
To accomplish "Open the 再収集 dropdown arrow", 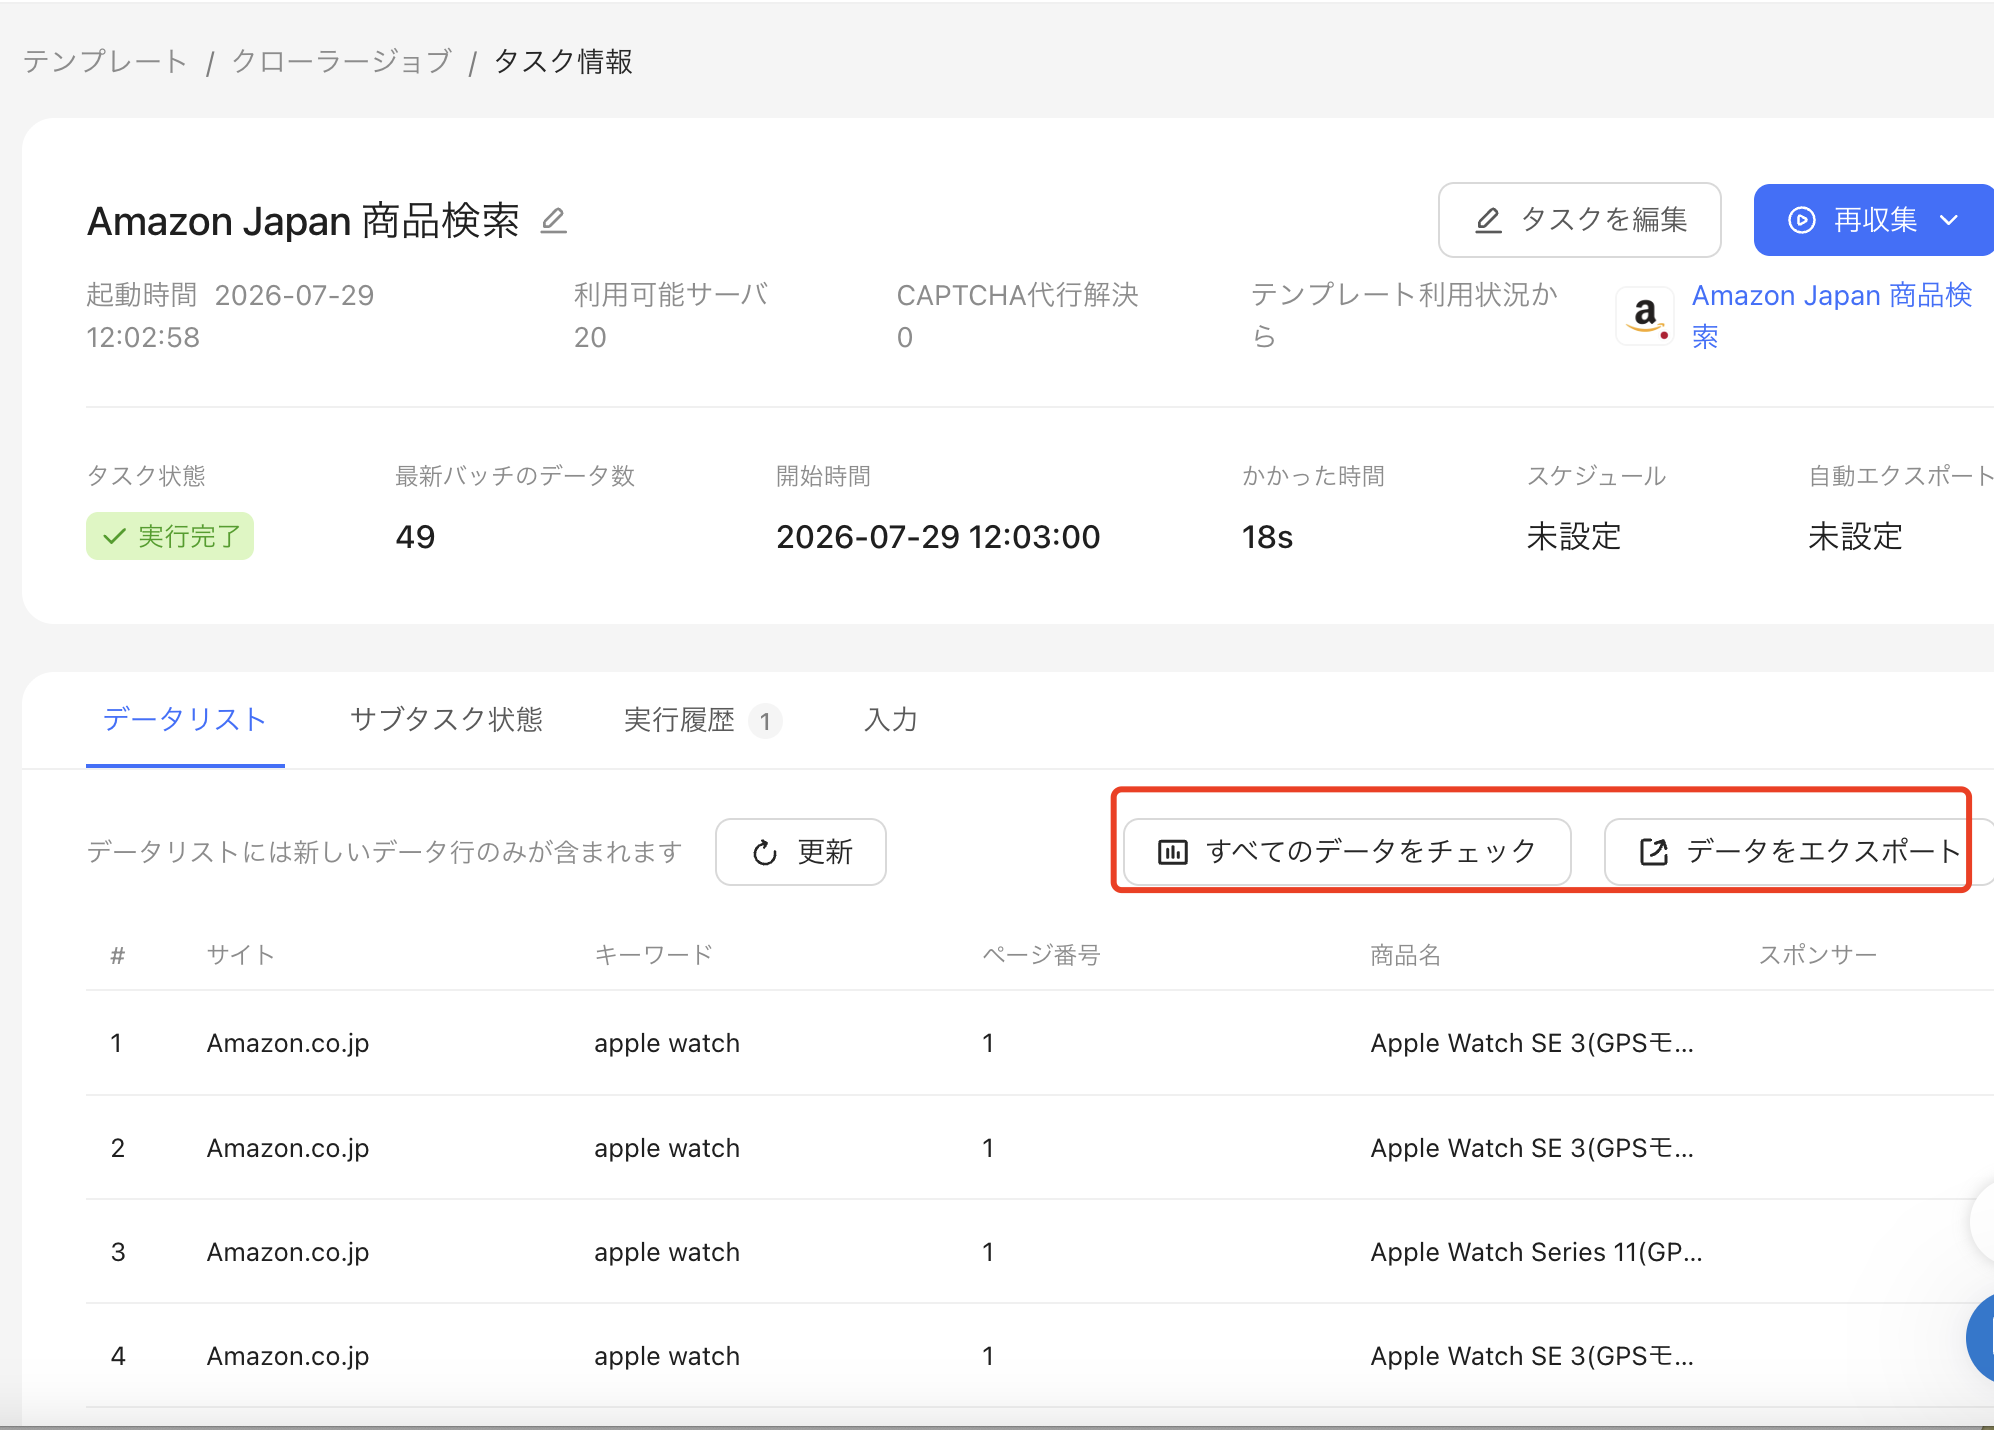I will (x=1949, y=220).
